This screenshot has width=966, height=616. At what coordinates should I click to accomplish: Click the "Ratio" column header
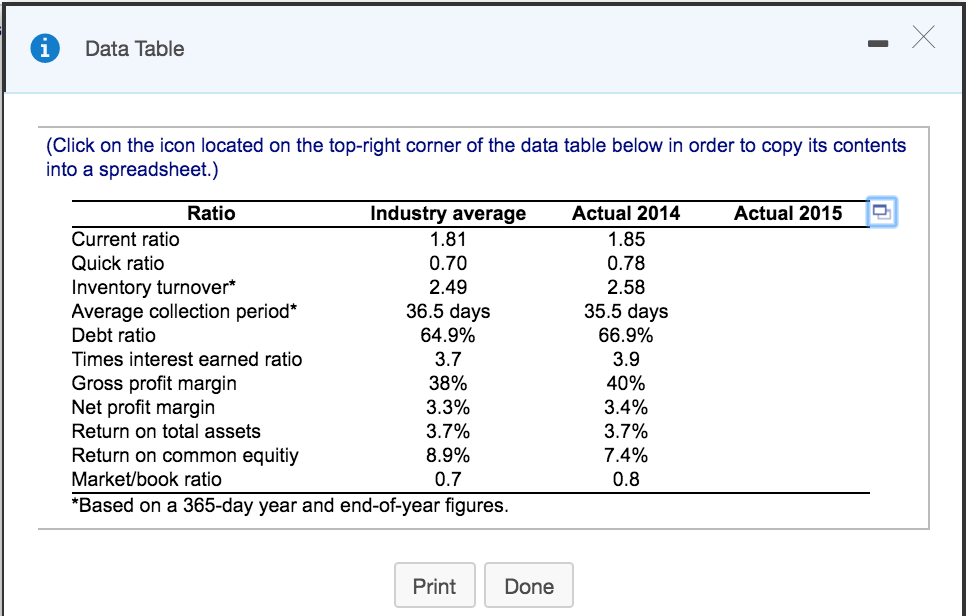pos(211,213)
